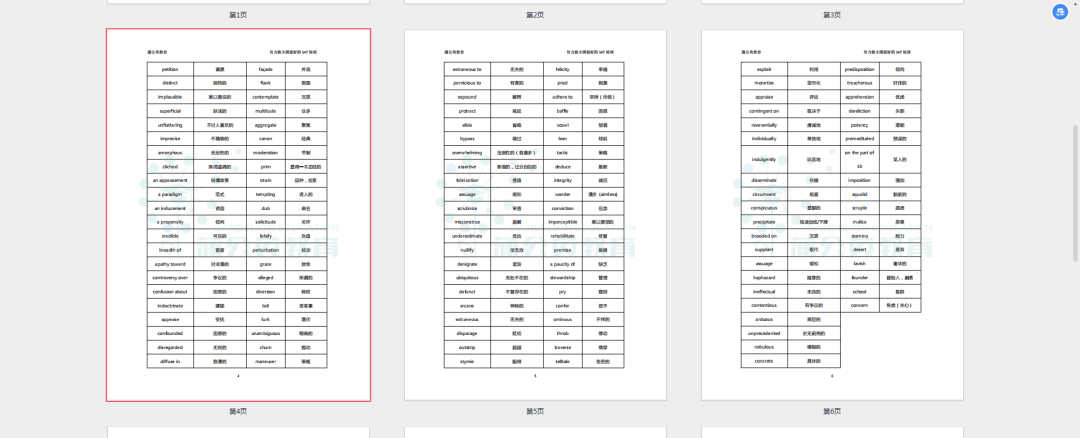Click the 'diffuse in' cell on page 4
The width and height of the screenshot is (1080, 438).
[169, 360]
